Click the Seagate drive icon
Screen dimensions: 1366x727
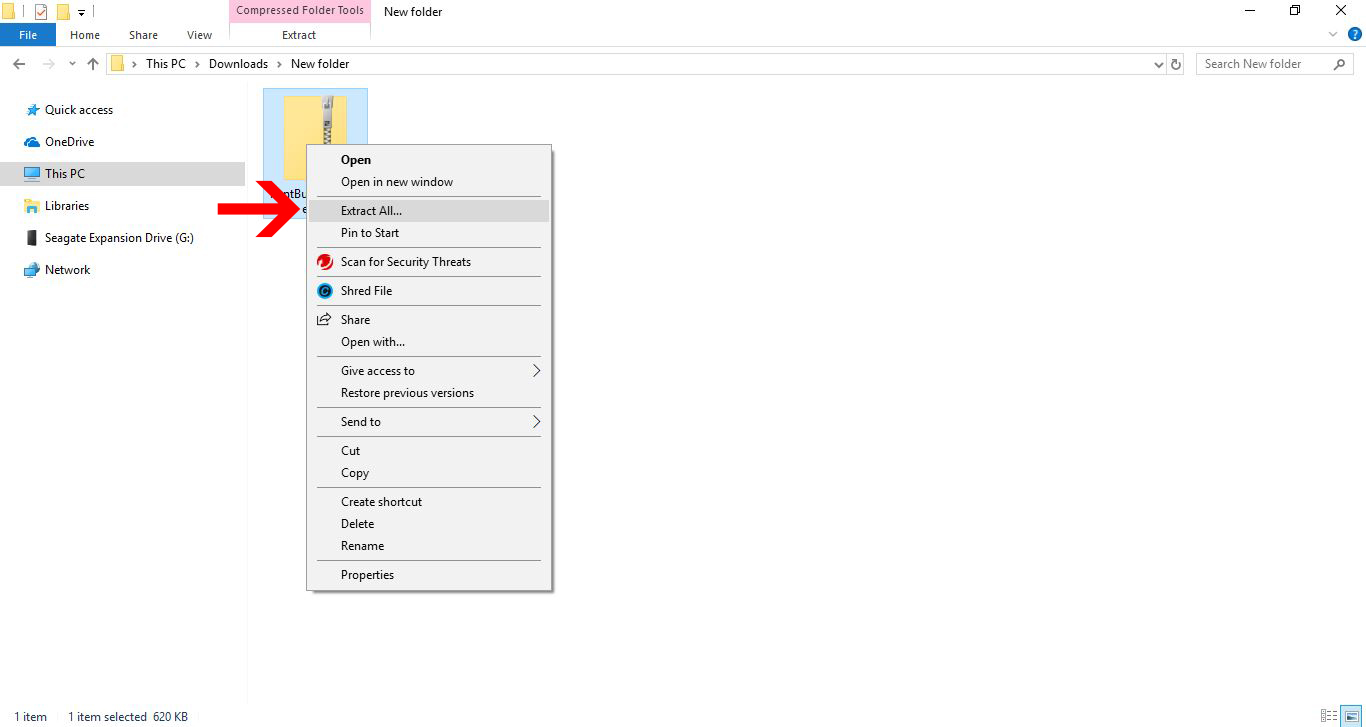coord(32,238)
